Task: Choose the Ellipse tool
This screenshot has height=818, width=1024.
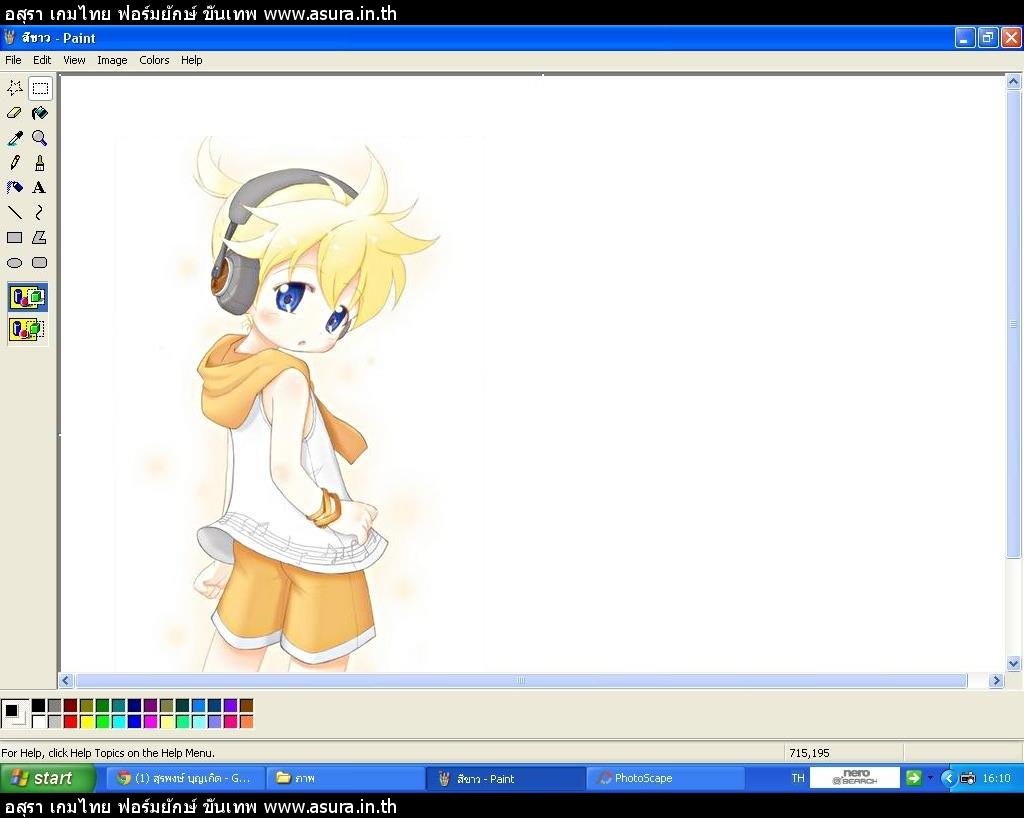Action: tap(14, 263)
